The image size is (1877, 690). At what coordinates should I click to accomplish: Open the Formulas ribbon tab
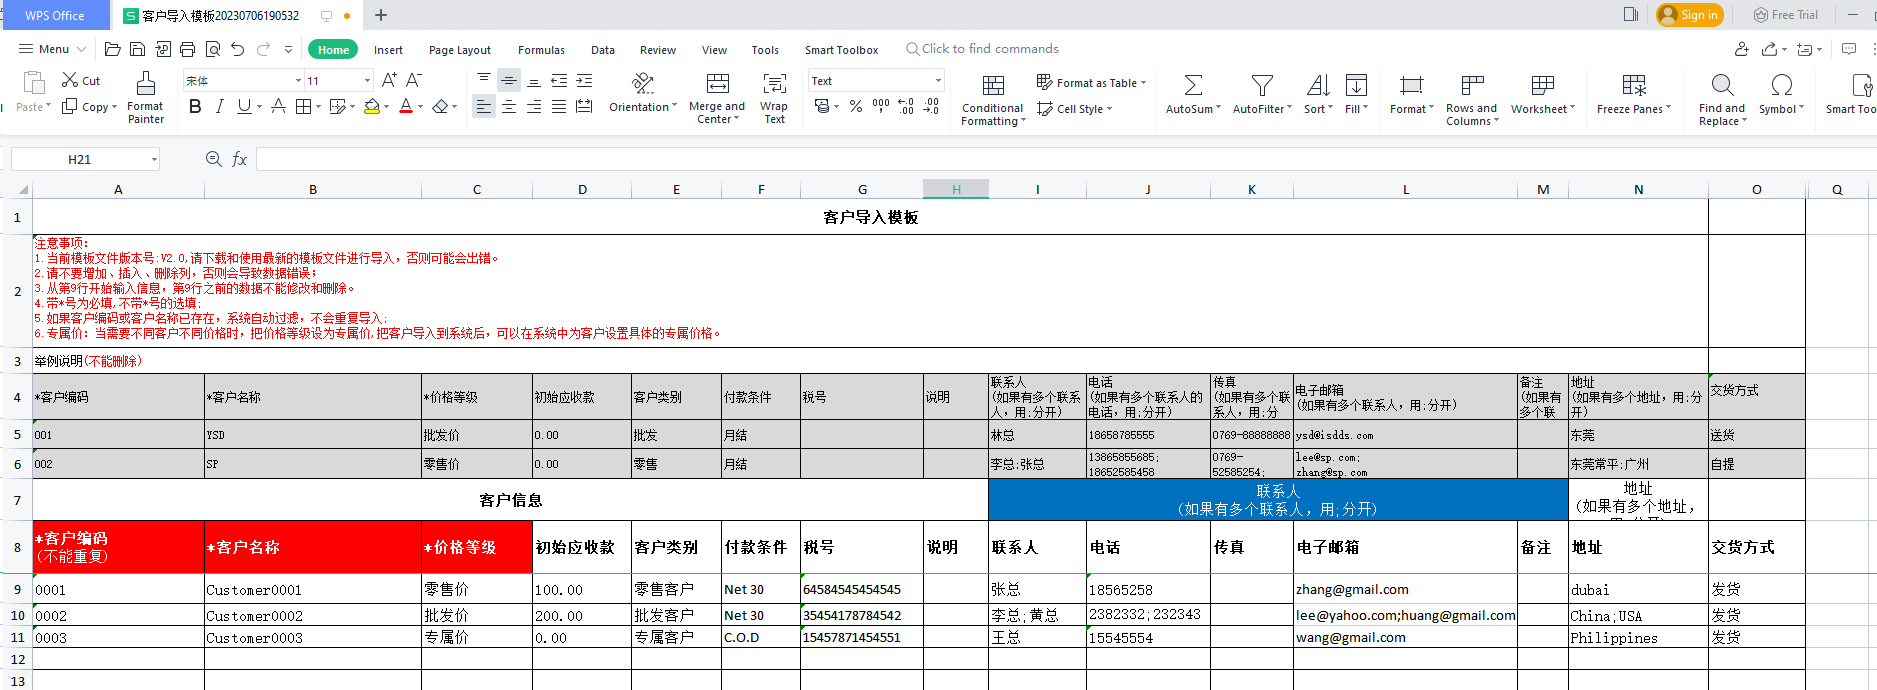coord(541,50)
